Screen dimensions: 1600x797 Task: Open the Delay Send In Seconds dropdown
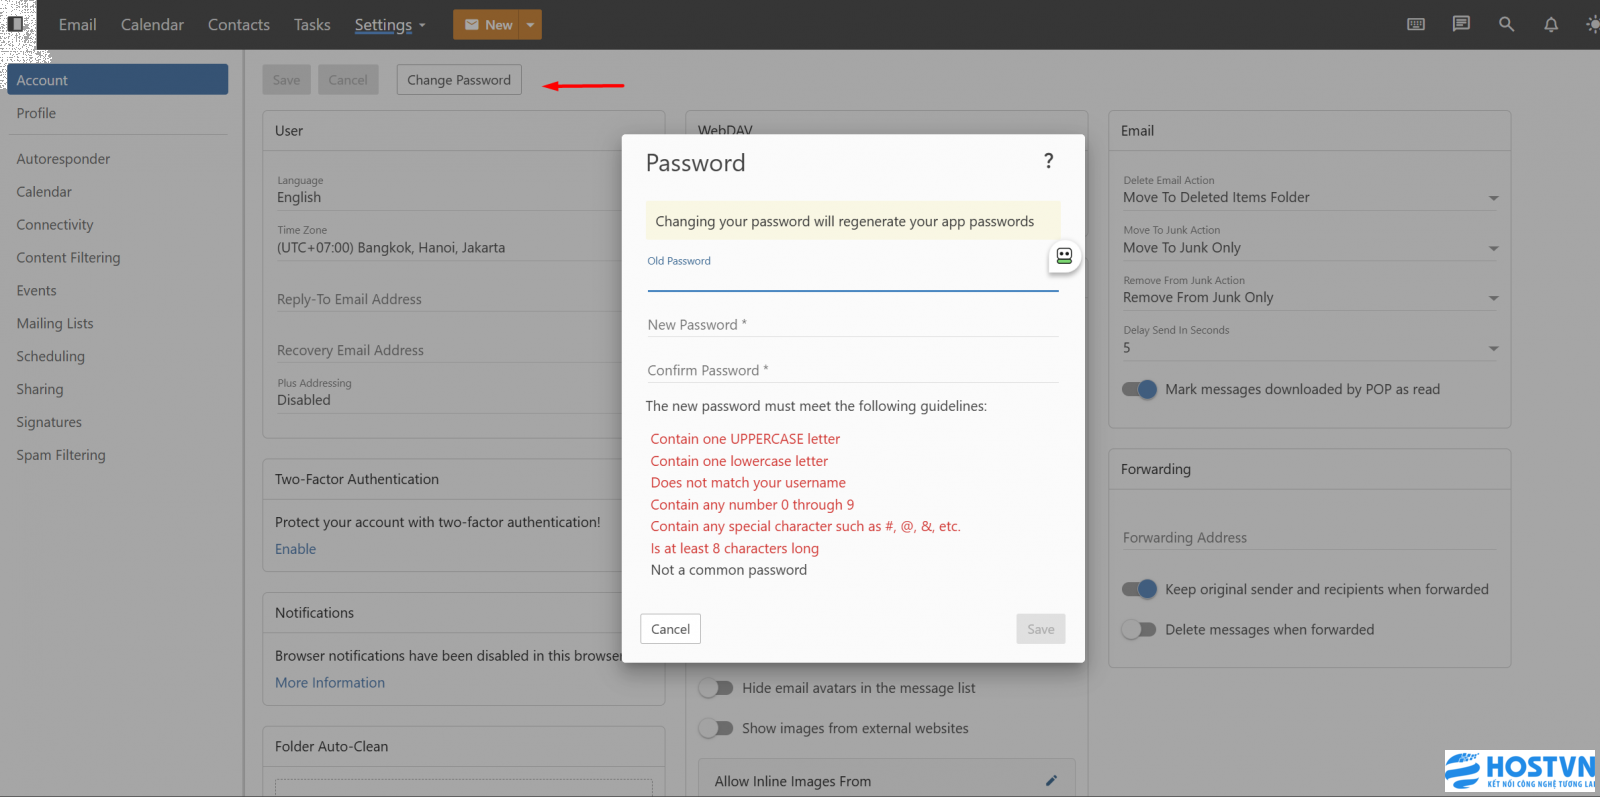(x=1493, y=348)
